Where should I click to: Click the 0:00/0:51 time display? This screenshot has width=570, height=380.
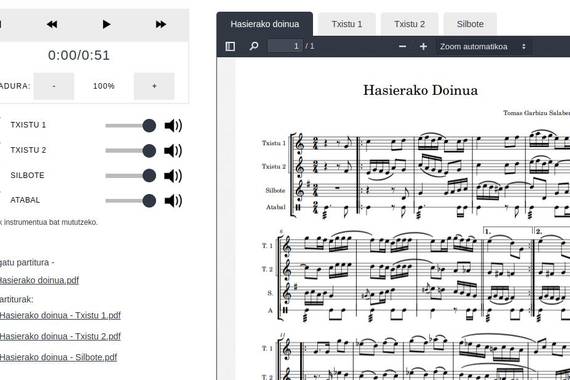(79, 55)
